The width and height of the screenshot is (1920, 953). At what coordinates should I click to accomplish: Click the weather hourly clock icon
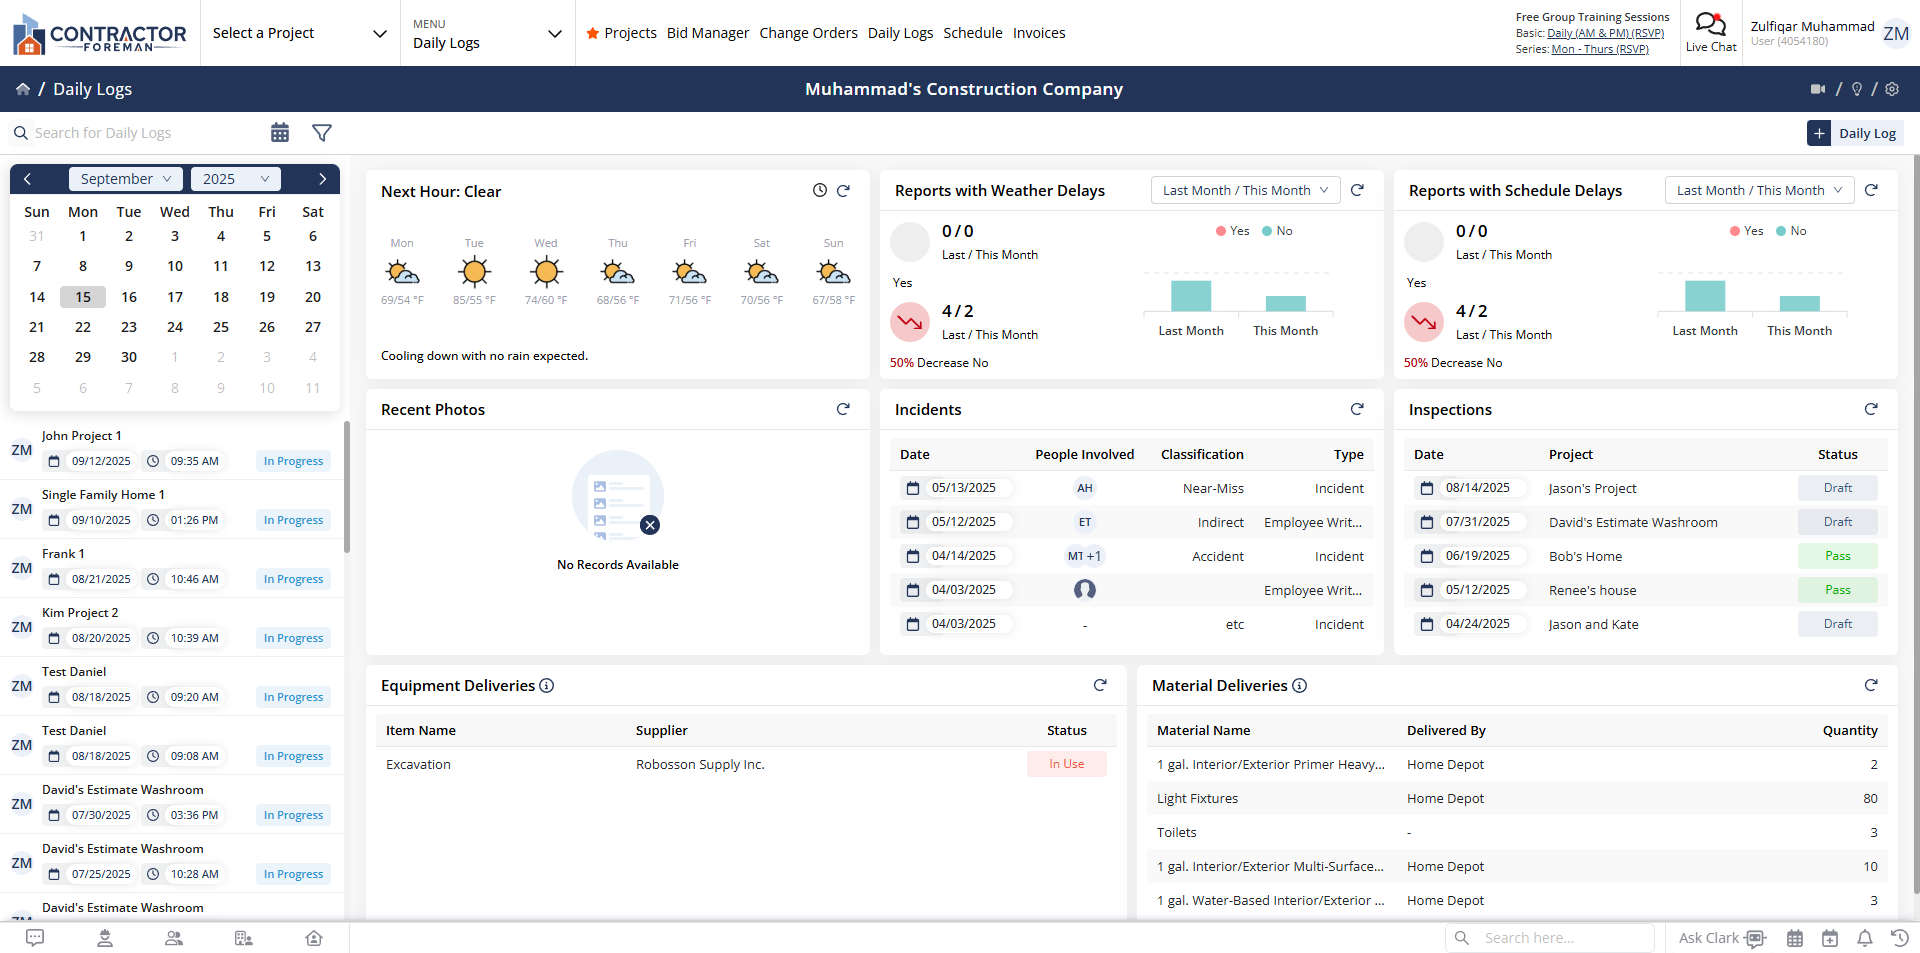[820, 191]
